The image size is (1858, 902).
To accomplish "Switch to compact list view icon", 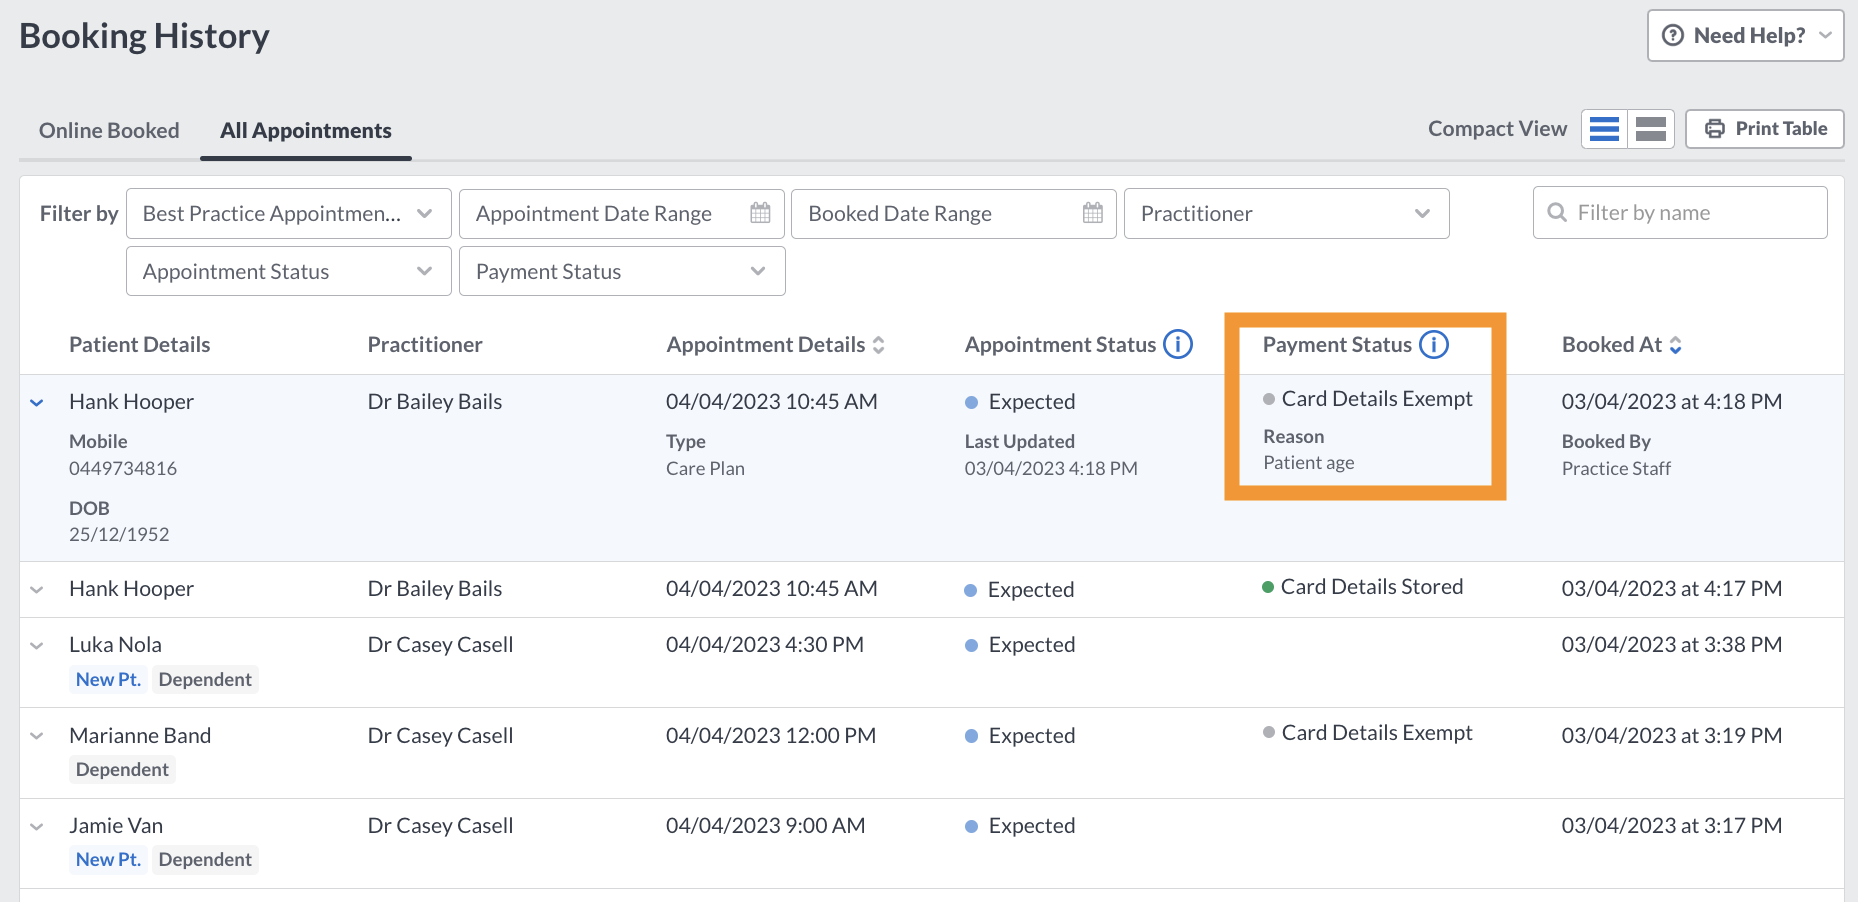I will tap(1604, 129).
